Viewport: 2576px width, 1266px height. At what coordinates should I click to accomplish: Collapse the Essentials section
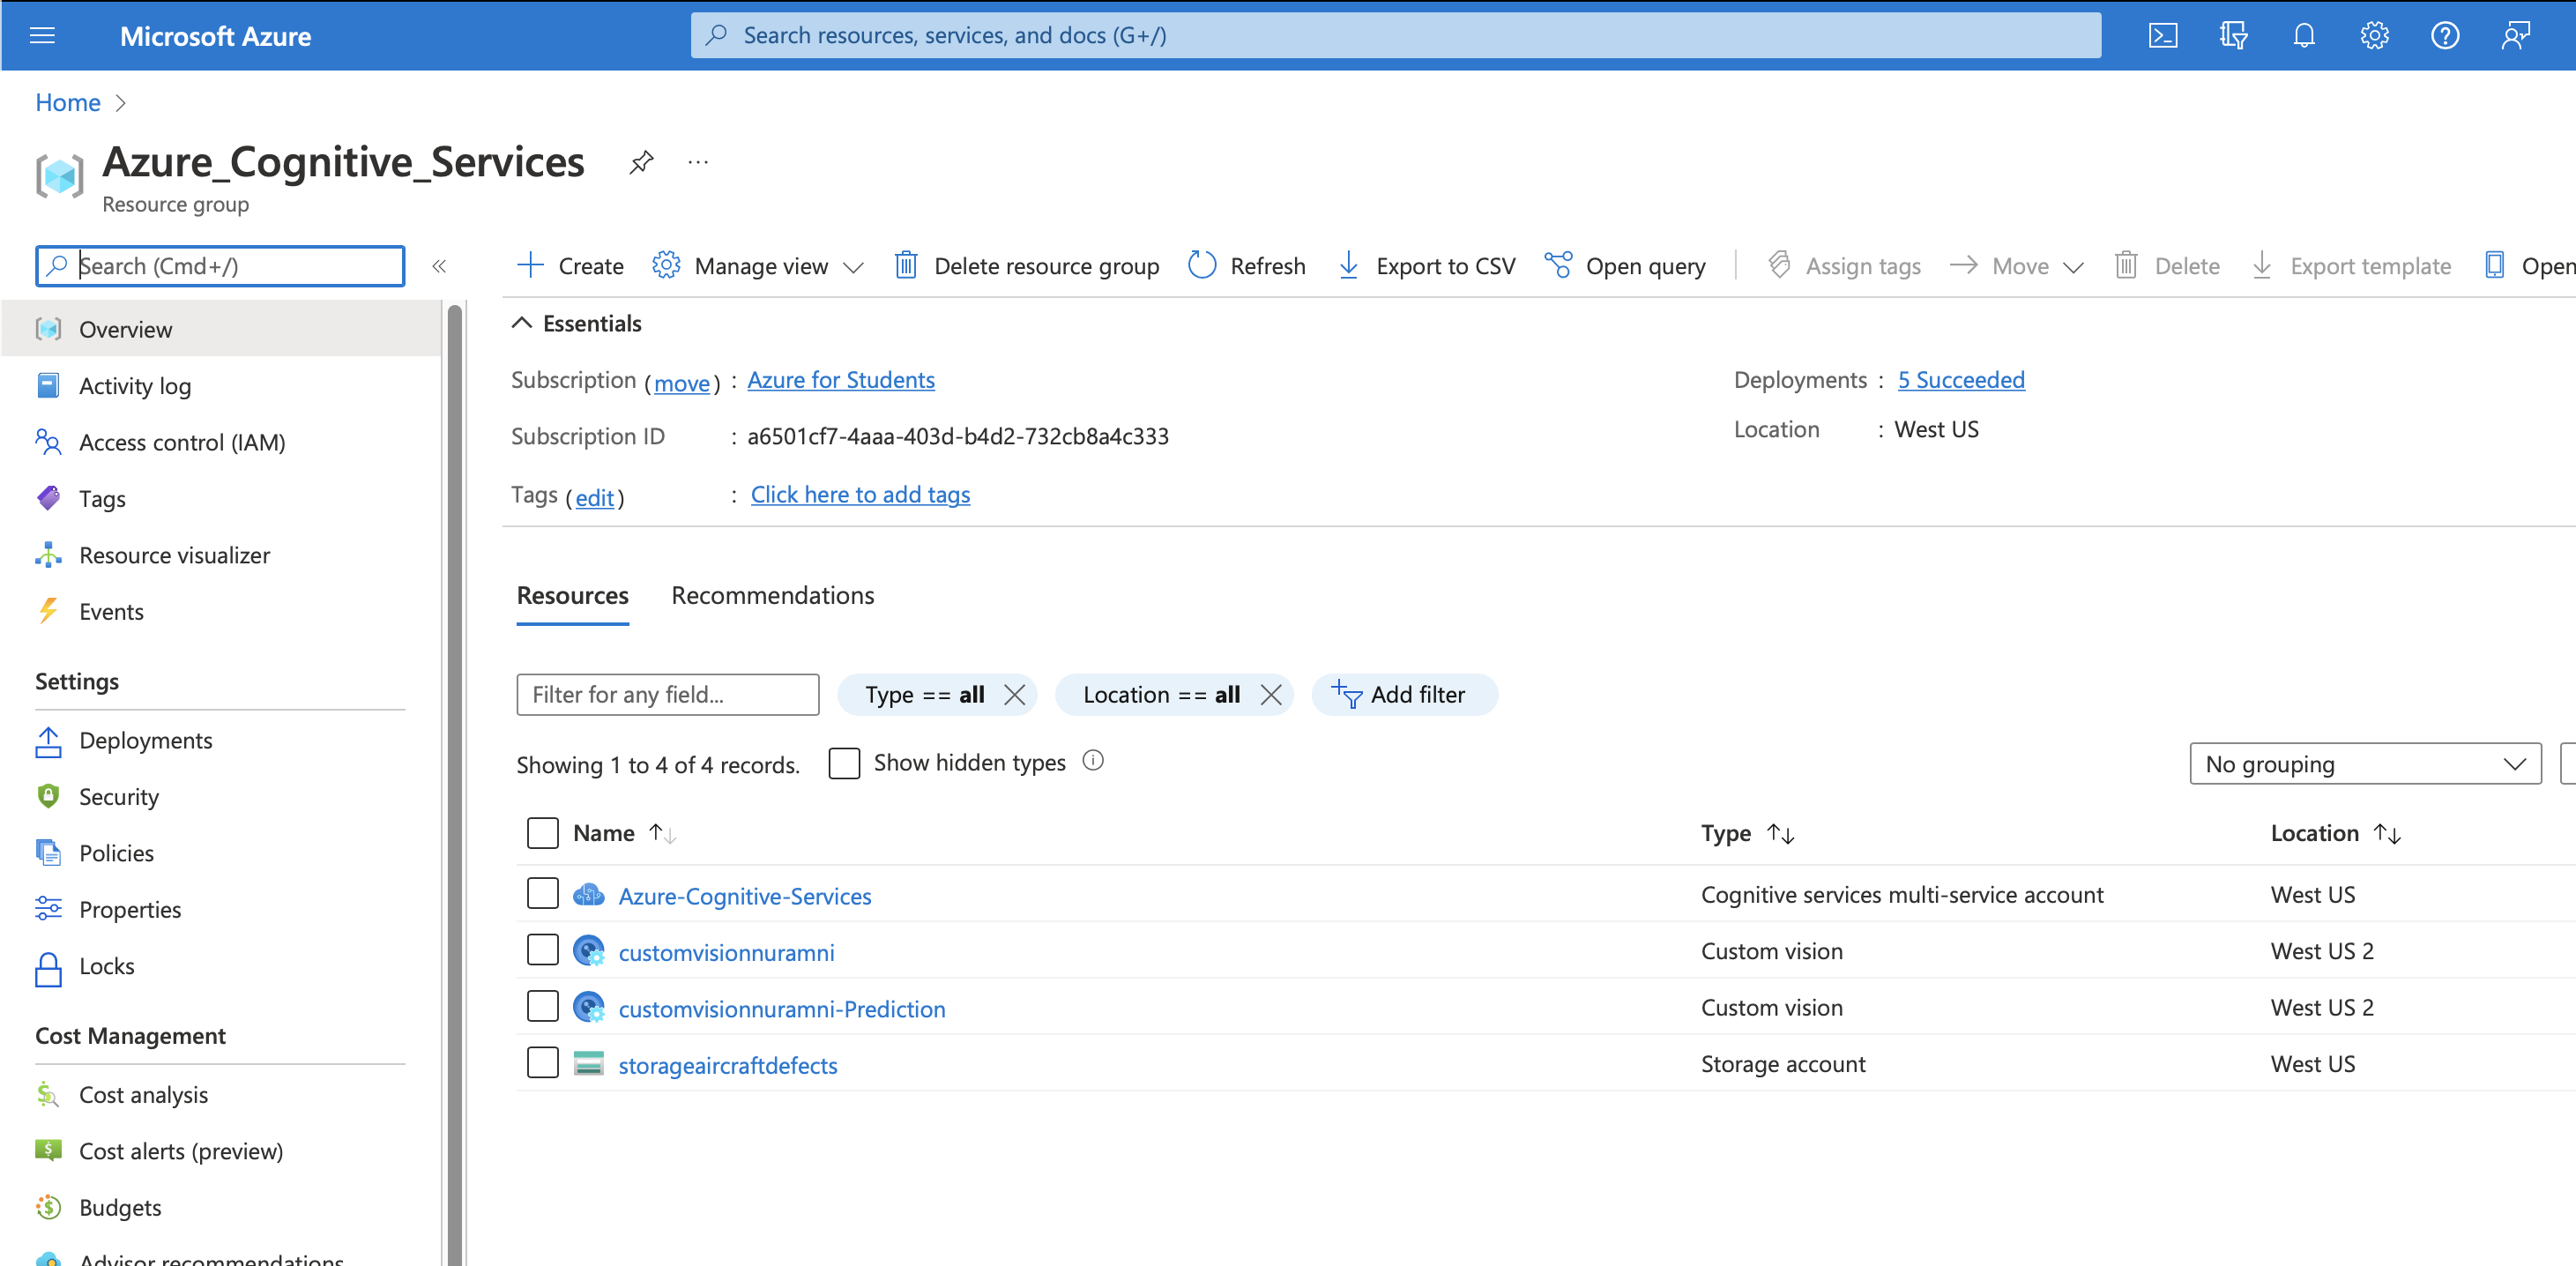tap(577, 323)
